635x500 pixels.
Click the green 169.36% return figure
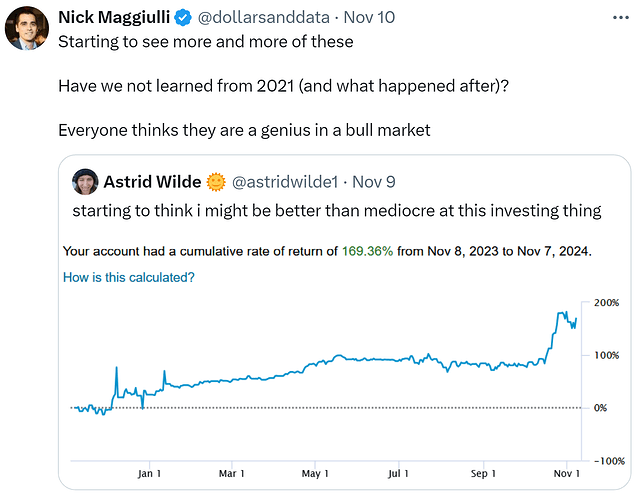pyautogui.click(x=367, y=251)
